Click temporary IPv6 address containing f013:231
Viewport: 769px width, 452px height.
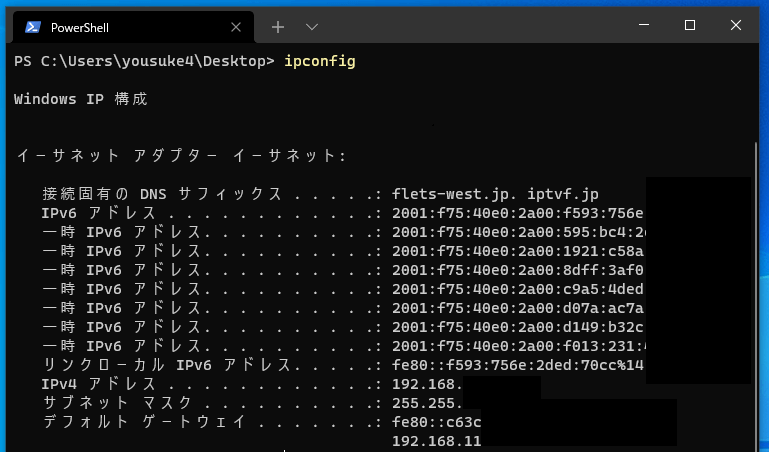click(519, 347)
